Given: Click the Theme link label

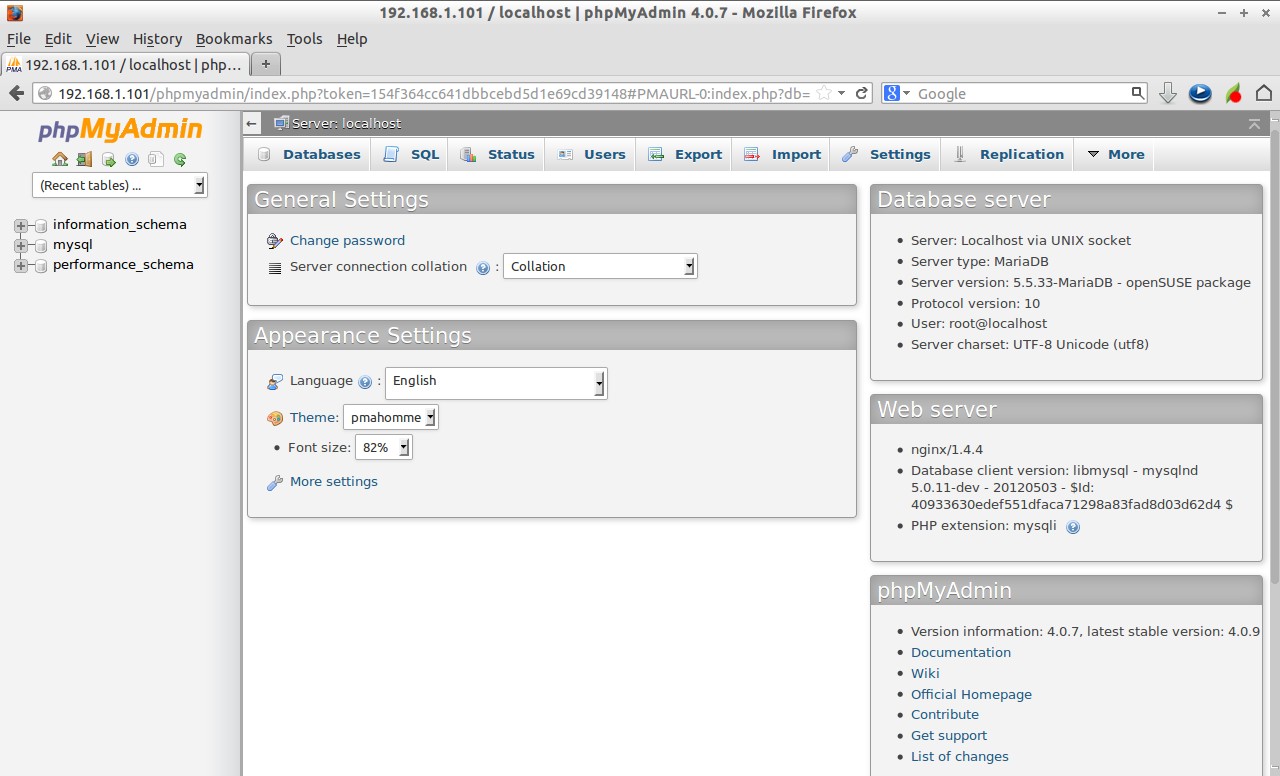Looking at the screenshot, I should pos(313,417).
